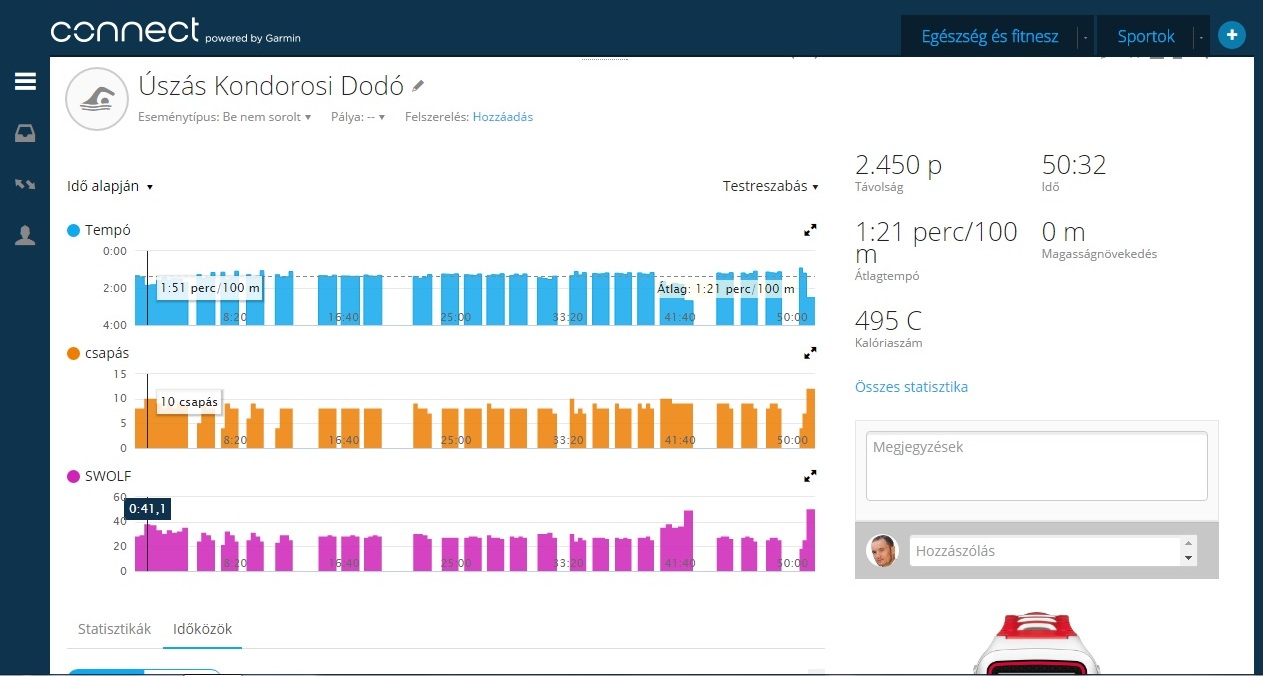Click the blue plus button in header

(1232, 35)
